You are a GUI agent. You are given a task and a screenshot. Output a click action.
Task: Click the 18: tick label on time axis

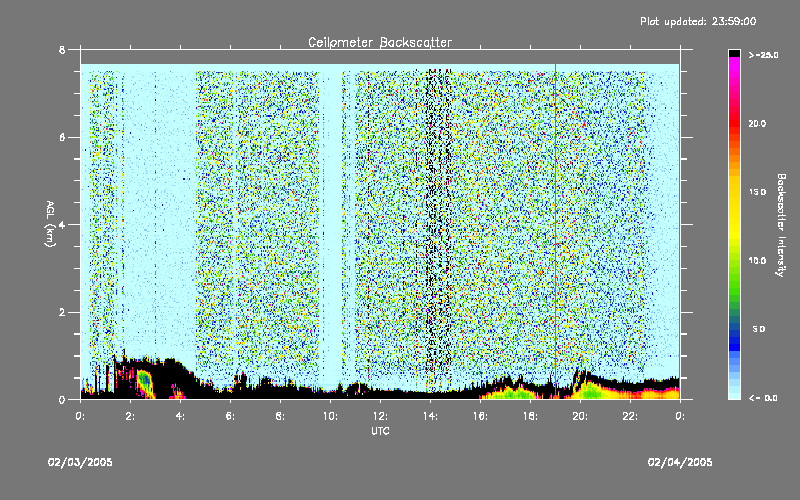pos(530,416)
